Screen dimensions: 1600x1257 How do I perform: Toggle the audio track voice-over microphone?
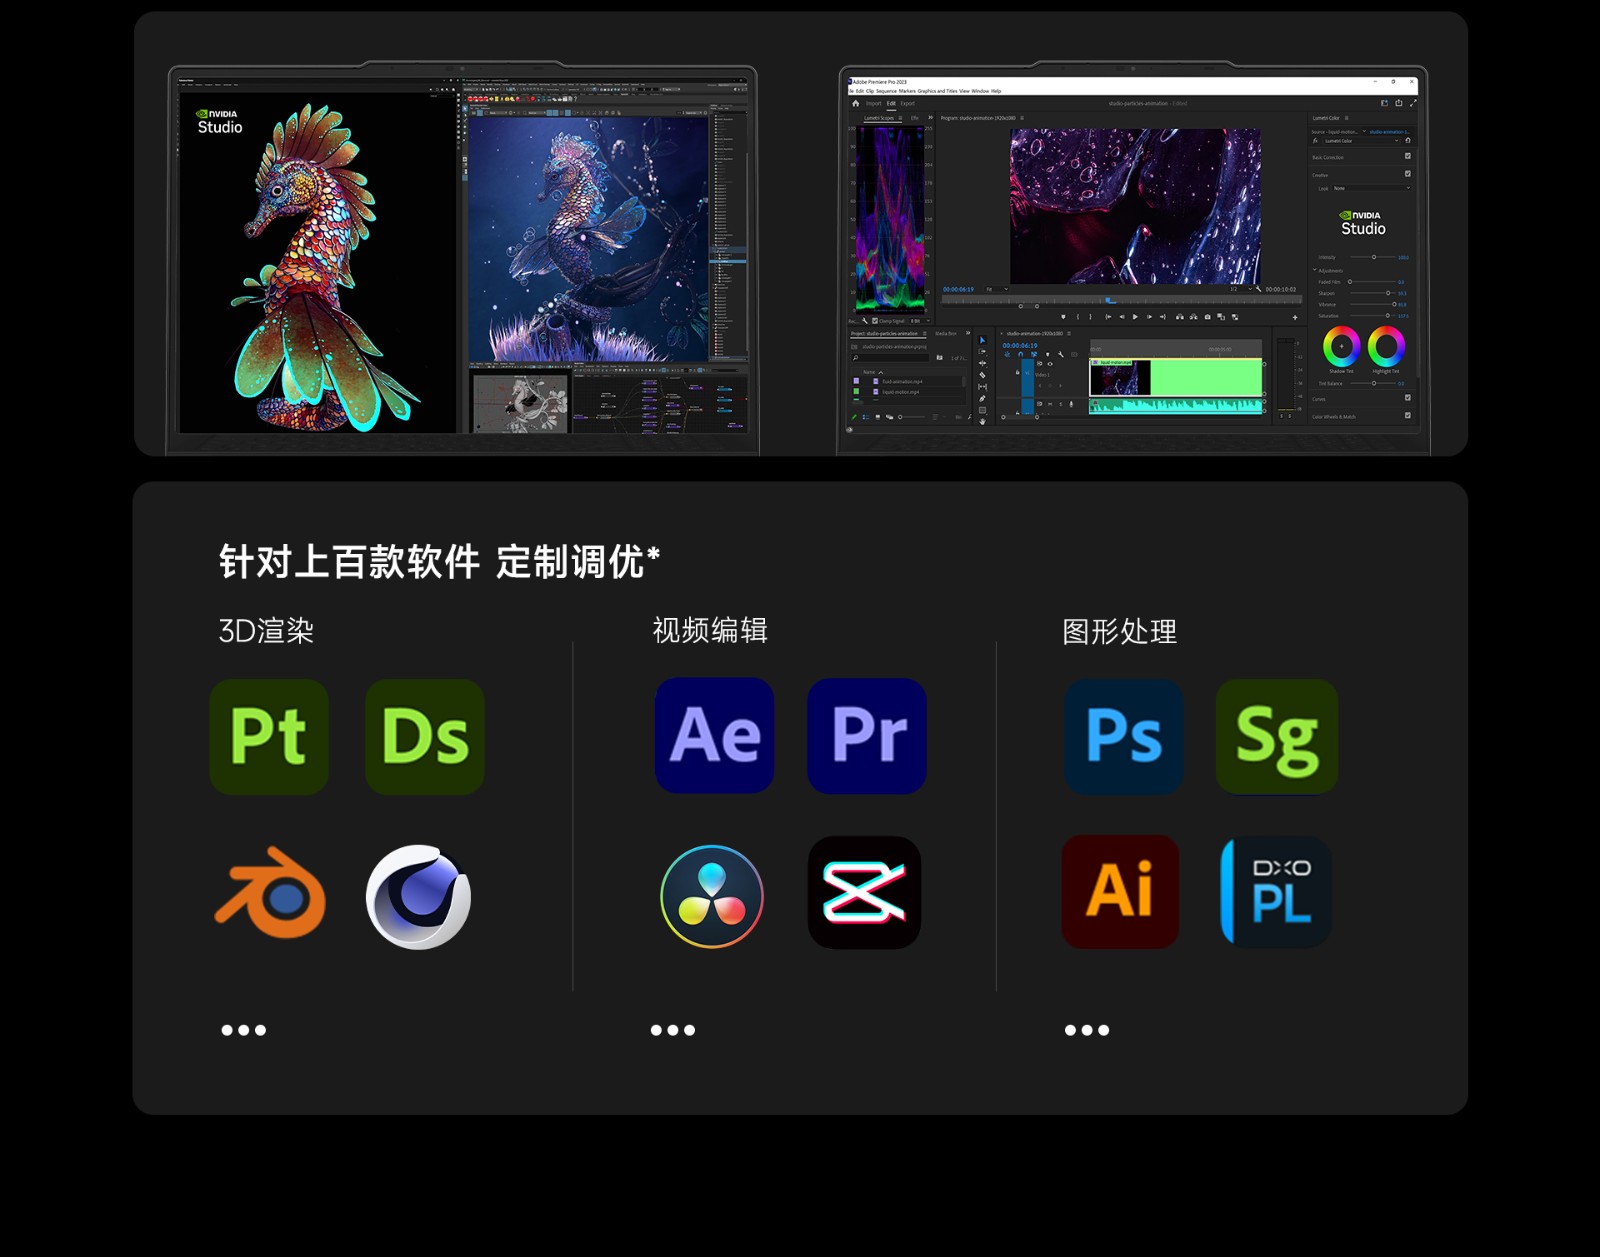coord(1071,404)
